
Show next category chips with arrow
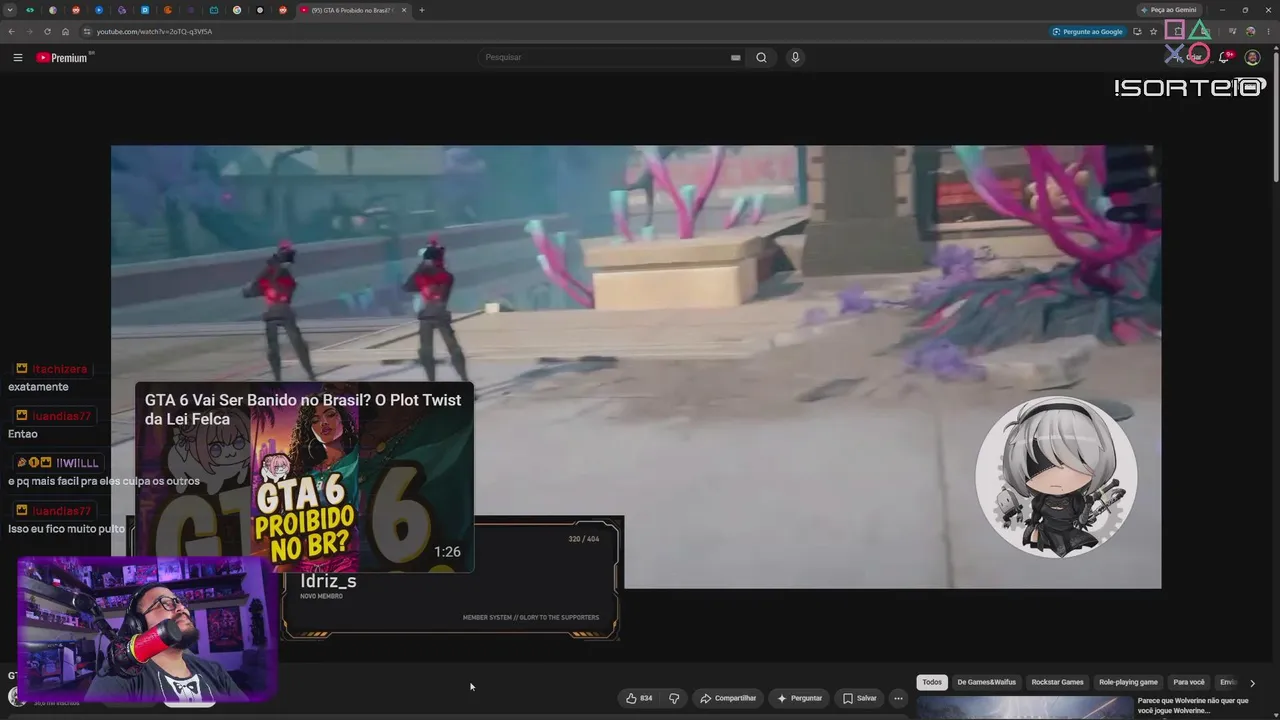pos(1252,683)
